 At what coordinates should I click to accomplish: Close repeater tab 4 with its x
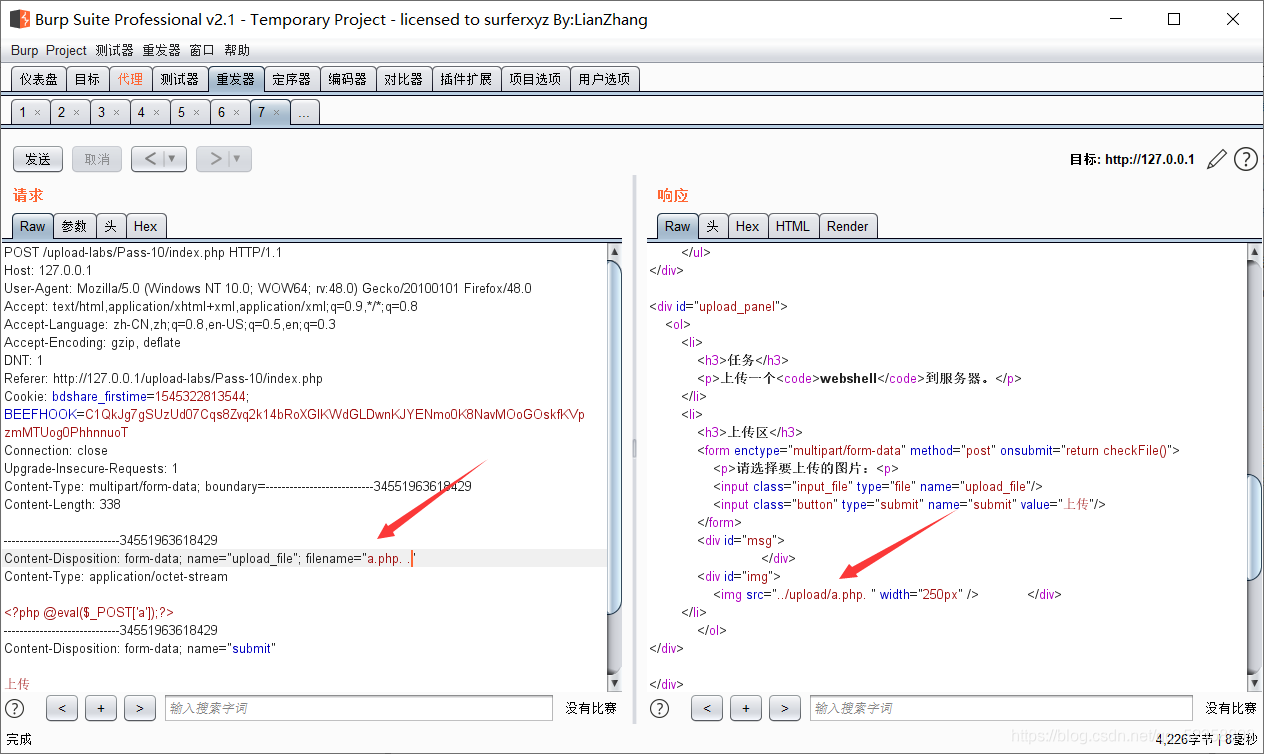[x=157, y=113]
